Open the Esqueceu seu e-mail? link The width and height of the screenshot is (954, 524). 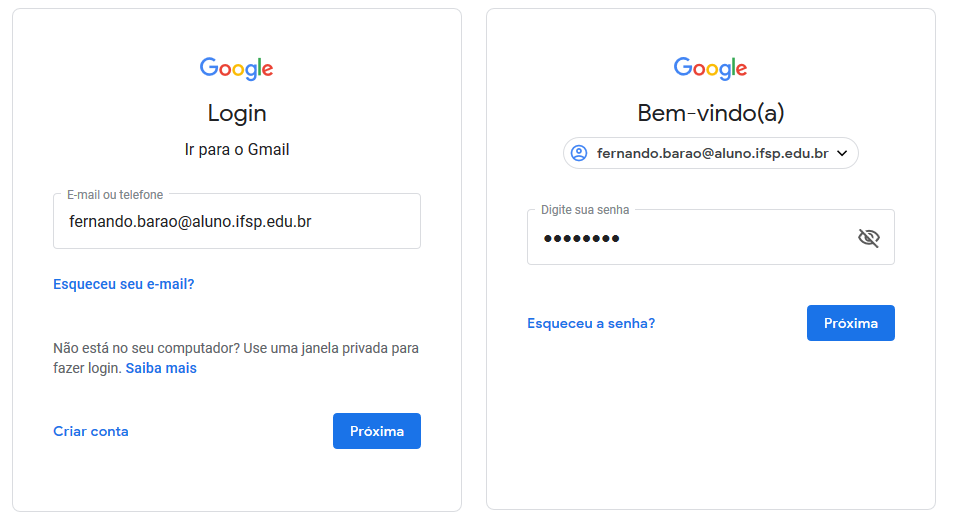[x=123, y=284]
